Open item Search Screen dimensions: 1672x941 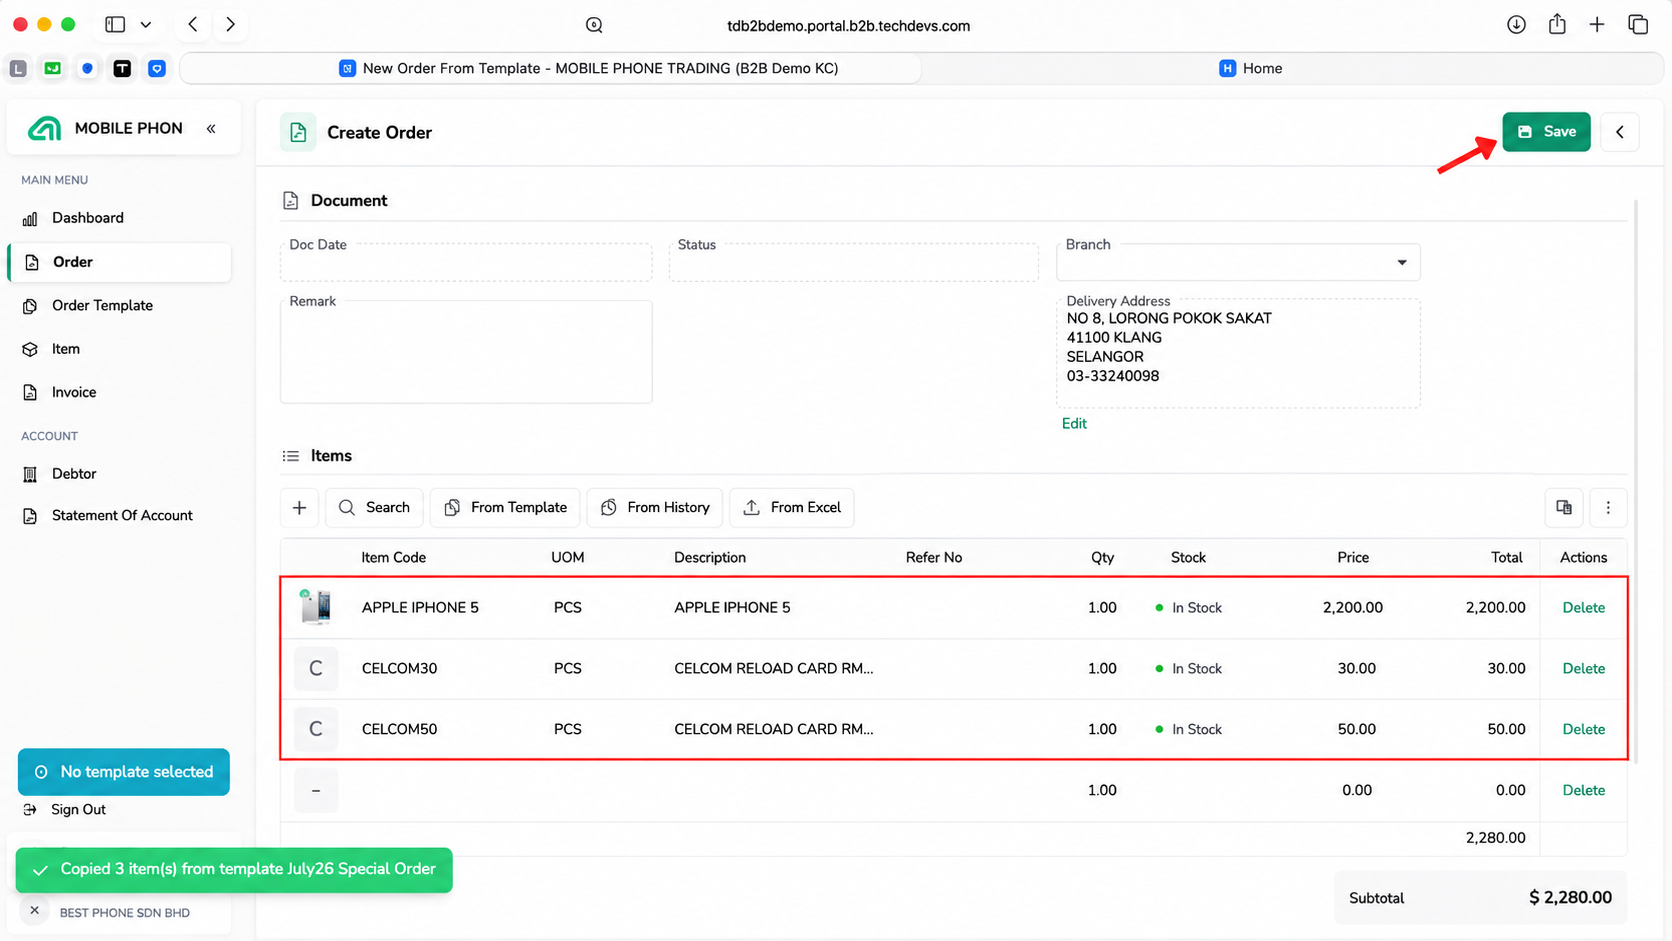click(x=374, y=508)
